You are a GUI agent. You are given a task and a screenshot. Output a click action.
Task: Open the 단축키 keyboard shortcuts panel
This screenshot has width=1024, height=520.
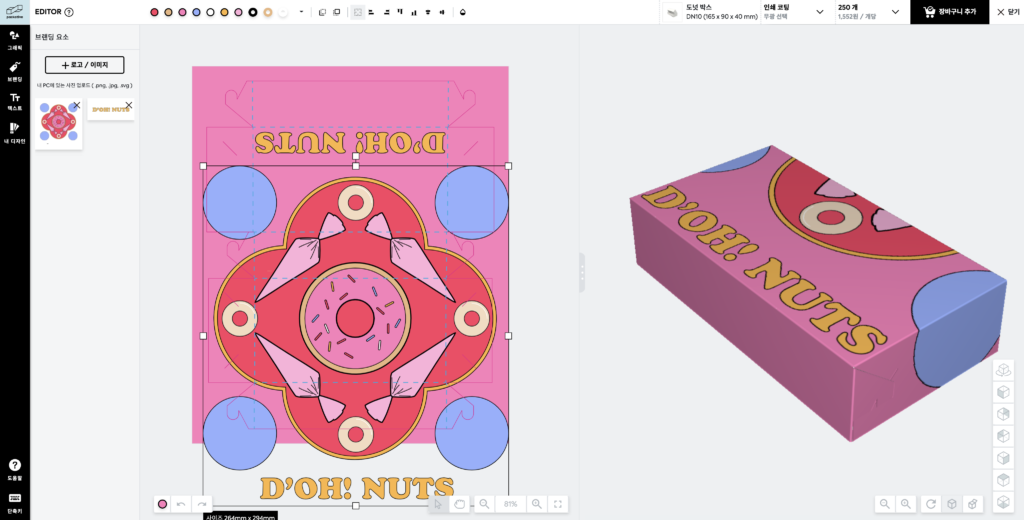(x=14, y=502)
